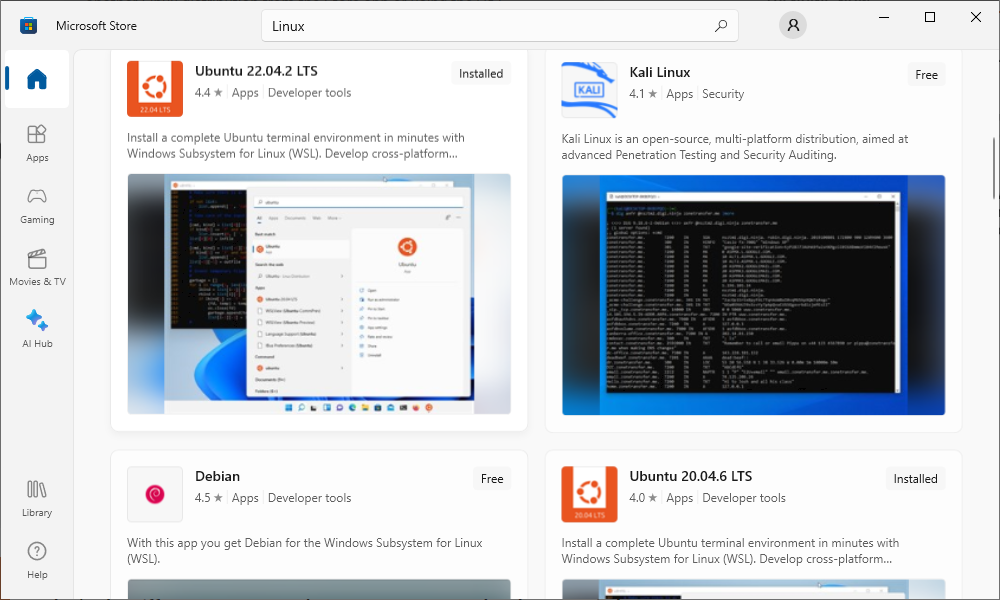Open your app Library
Viewport: 1000px width, 600px height.
point(37,497)
